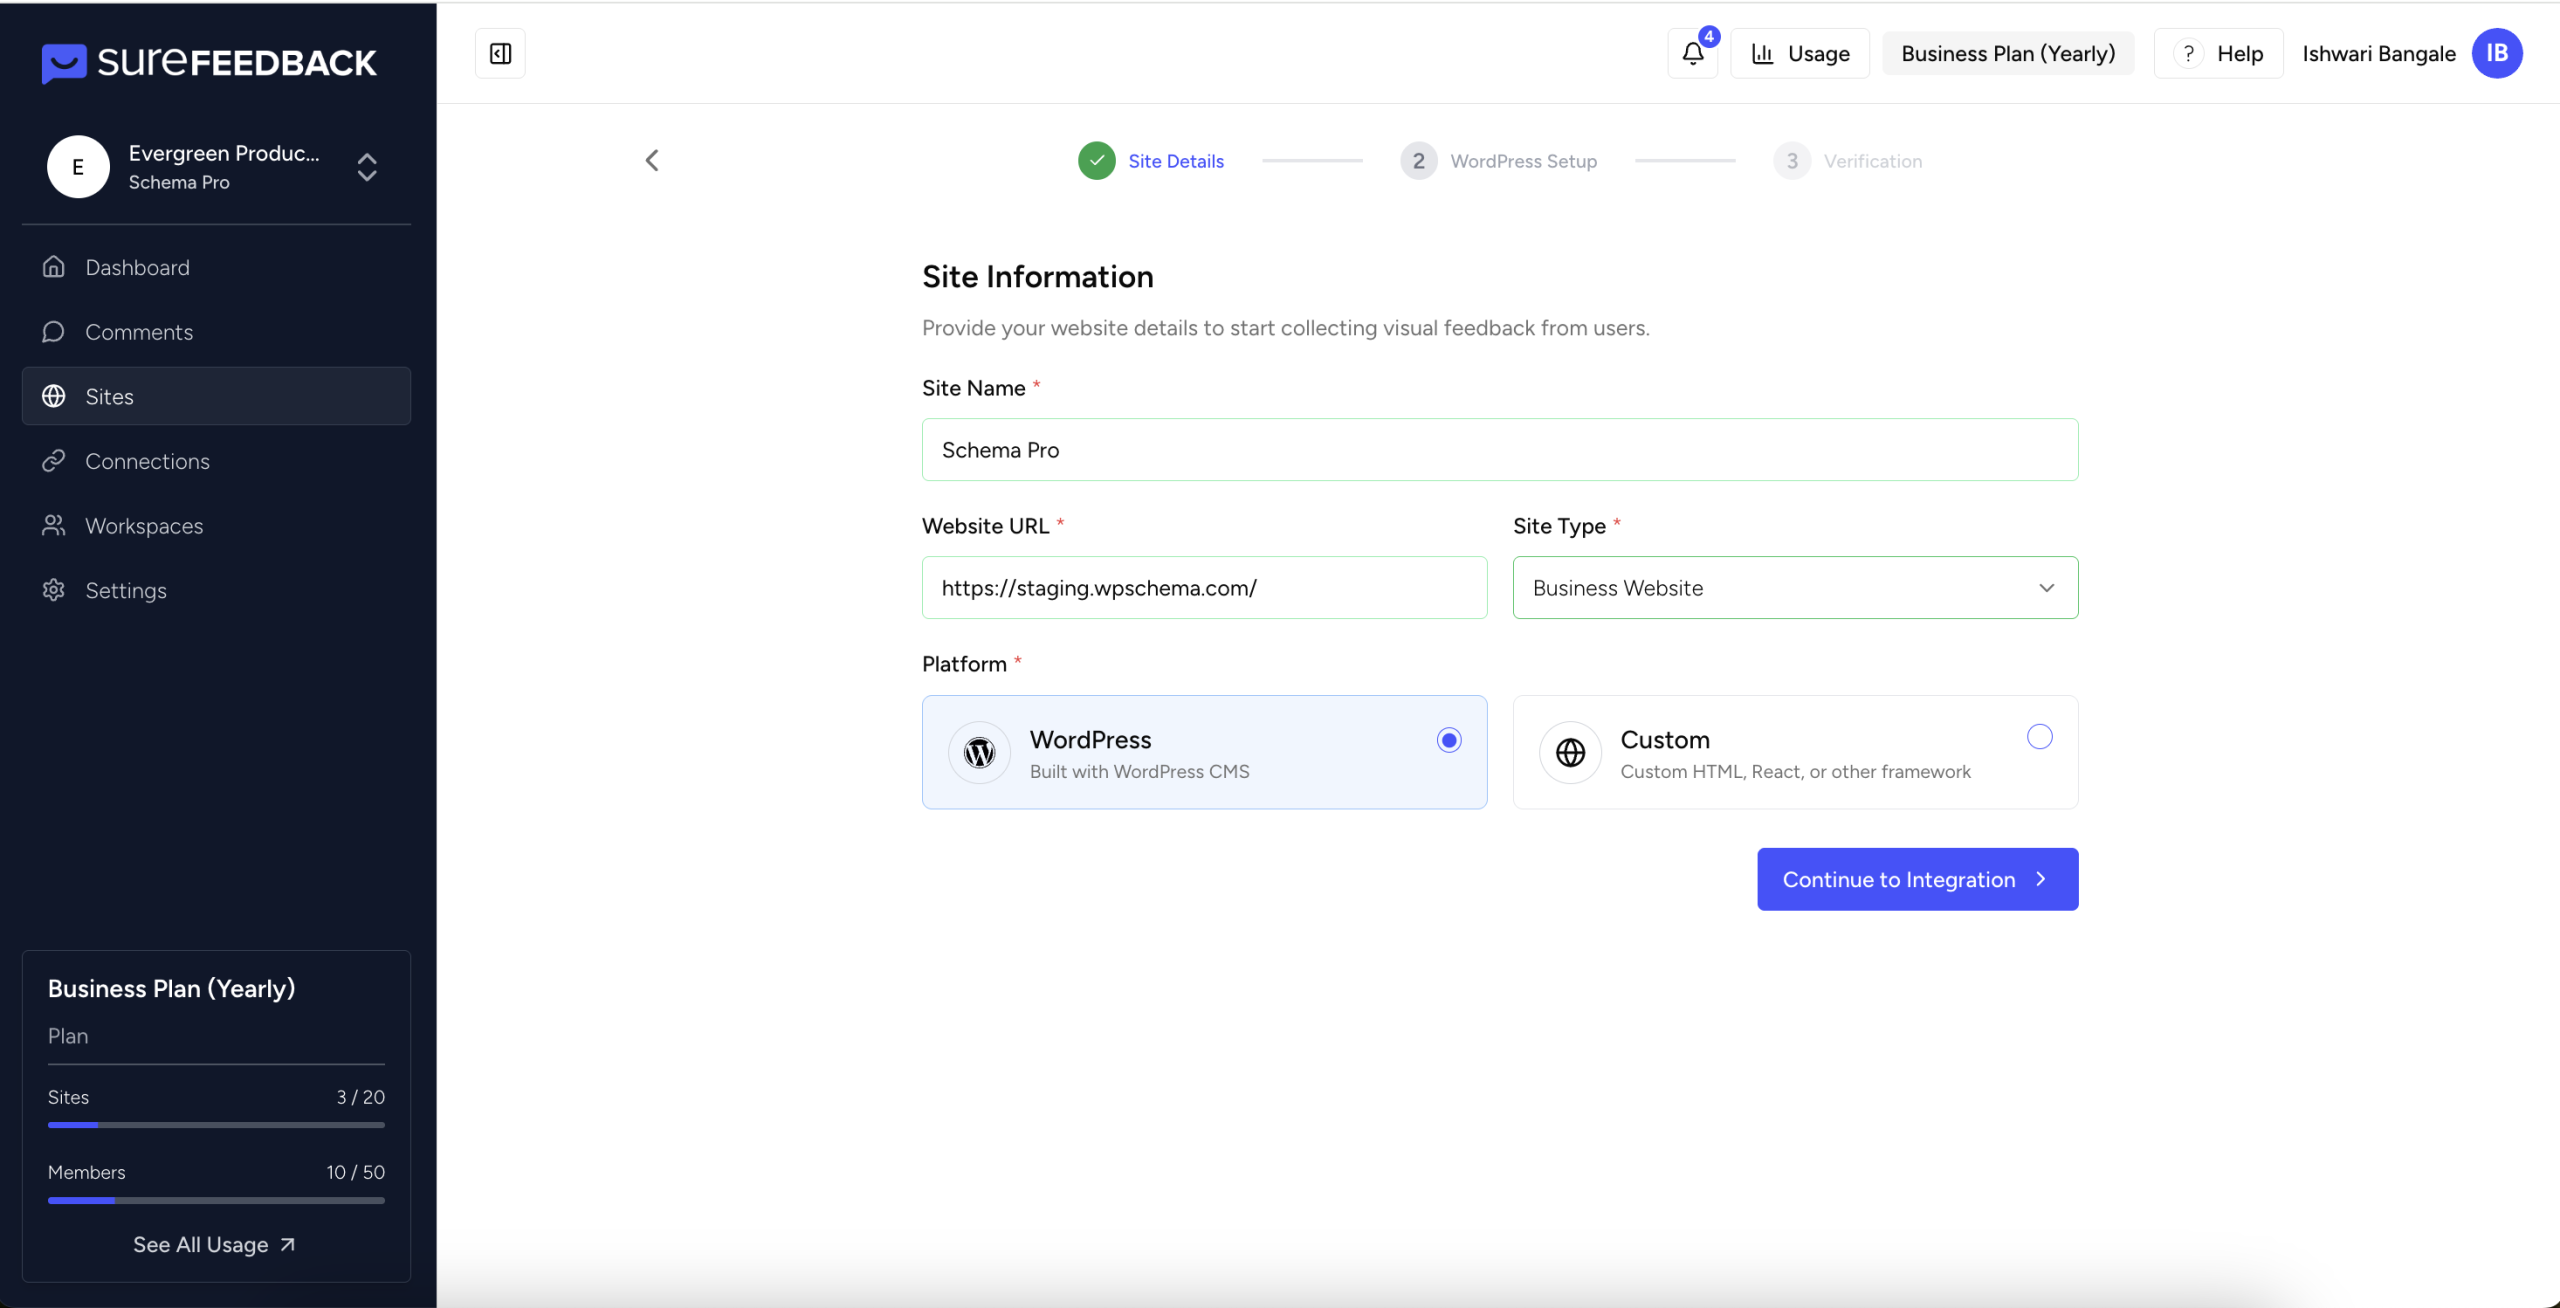Expand the workspace switcher chevrons

(367, 167)
